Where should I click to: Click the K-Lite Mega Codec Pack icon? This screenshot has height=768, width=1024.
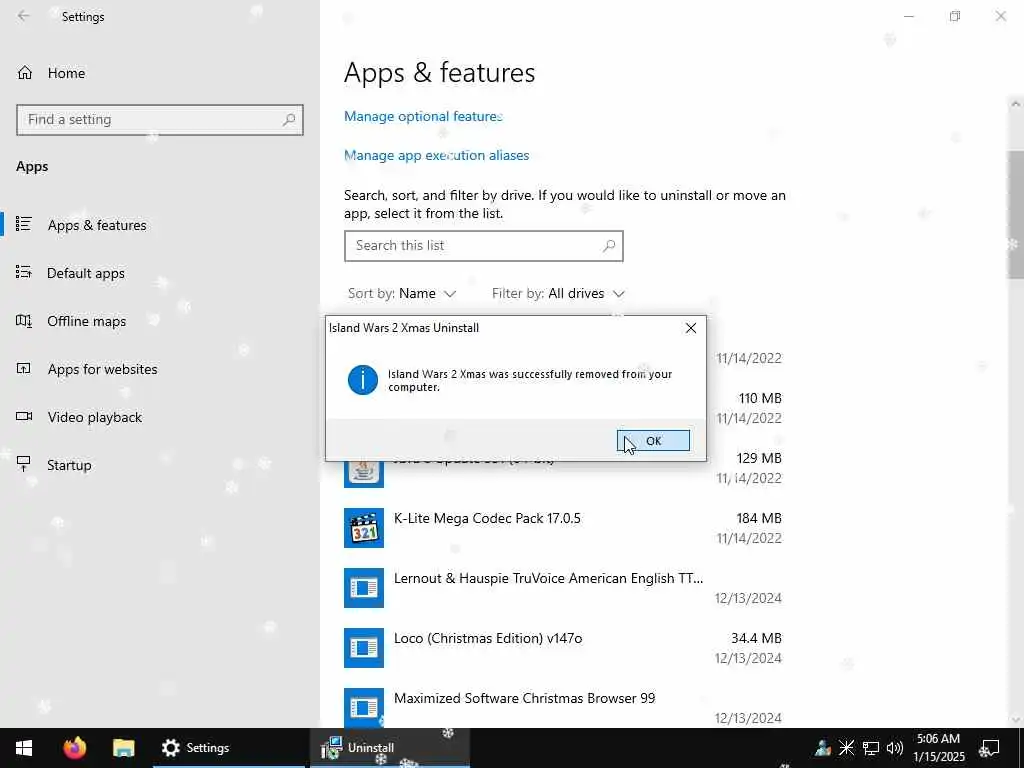tap(364, 528)
